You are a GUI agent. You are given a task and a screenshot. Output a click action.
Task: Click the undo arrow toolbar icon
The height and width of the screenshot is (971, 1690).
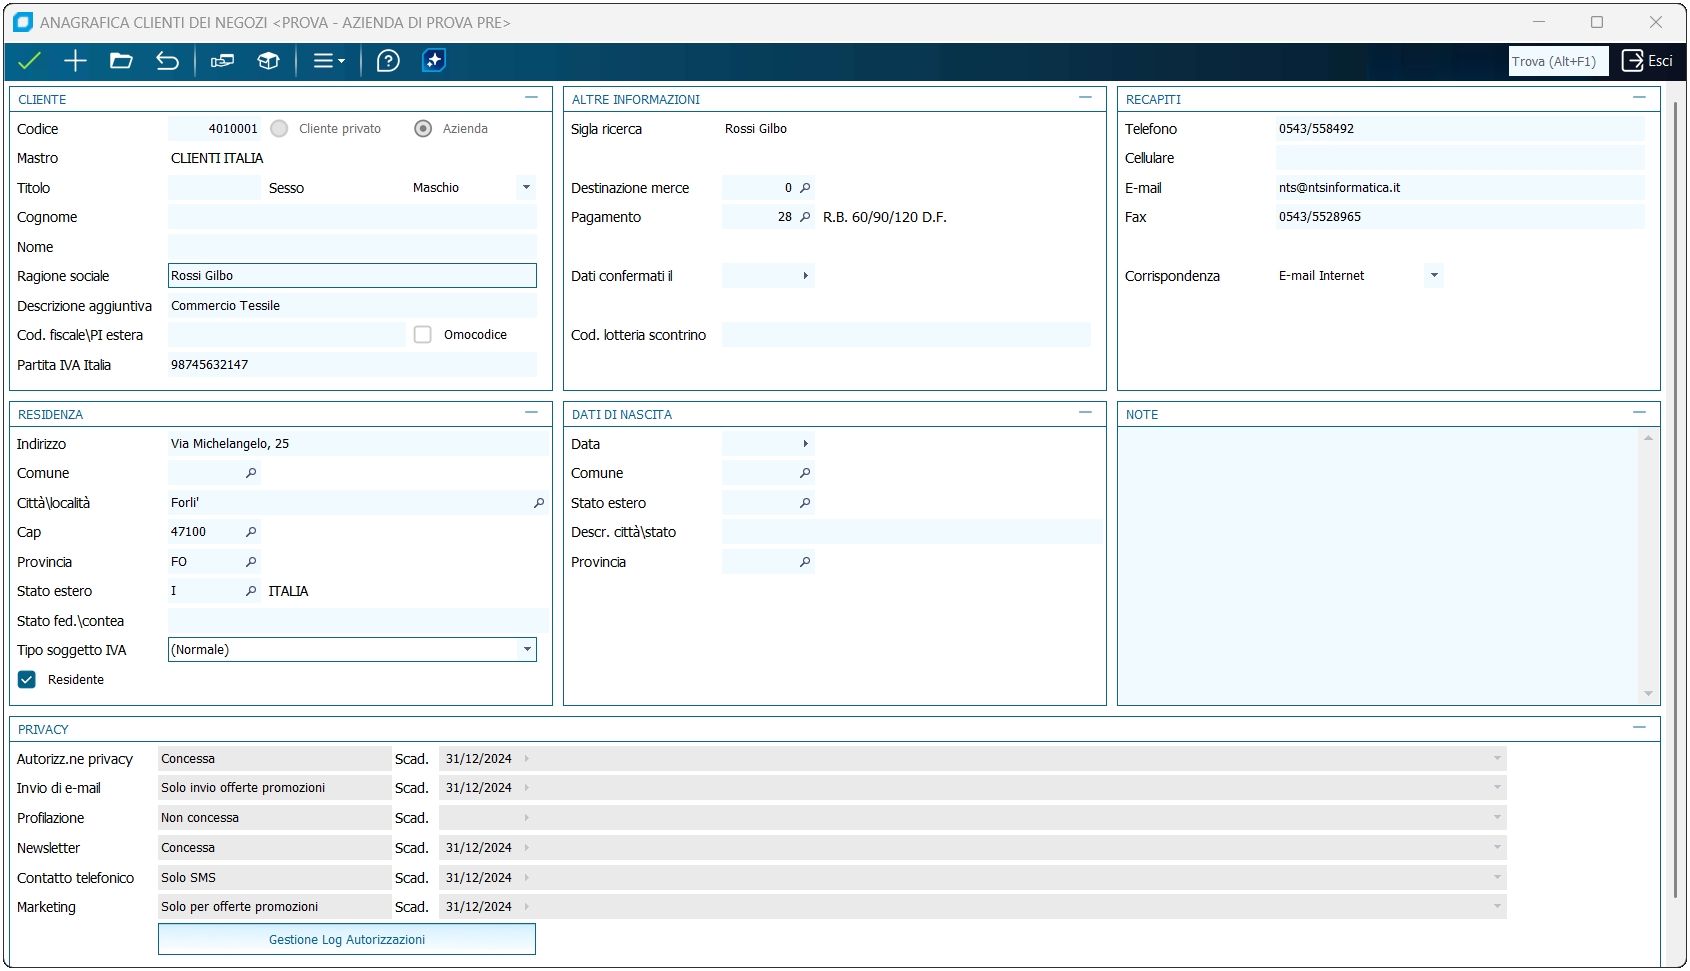[167, 61]
